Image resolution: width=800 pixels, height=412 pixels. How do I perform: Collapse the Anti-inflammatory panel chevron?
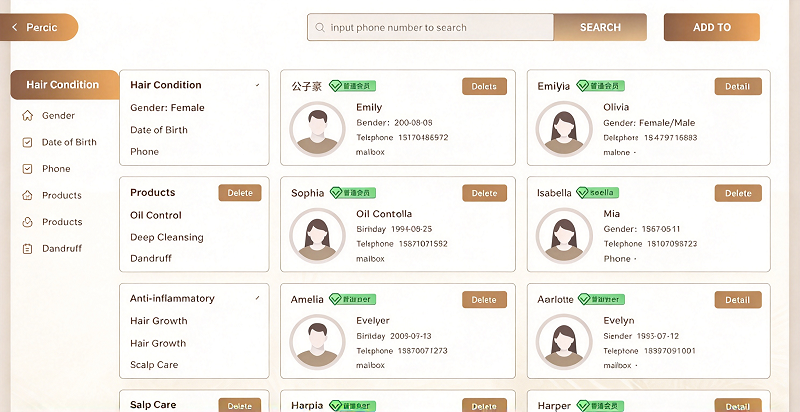point(258,298)
